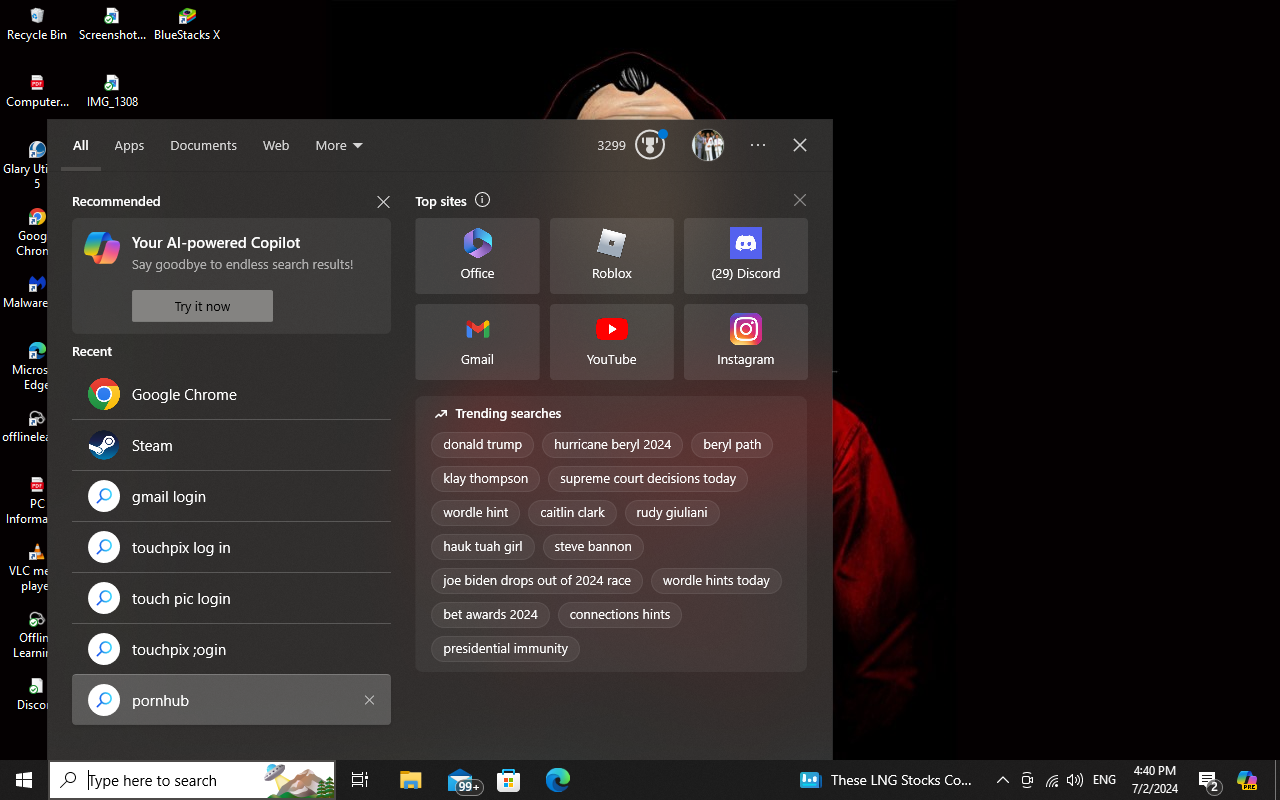
Task: Switch to the Apps search tab
Action: (x=129, y=145)
